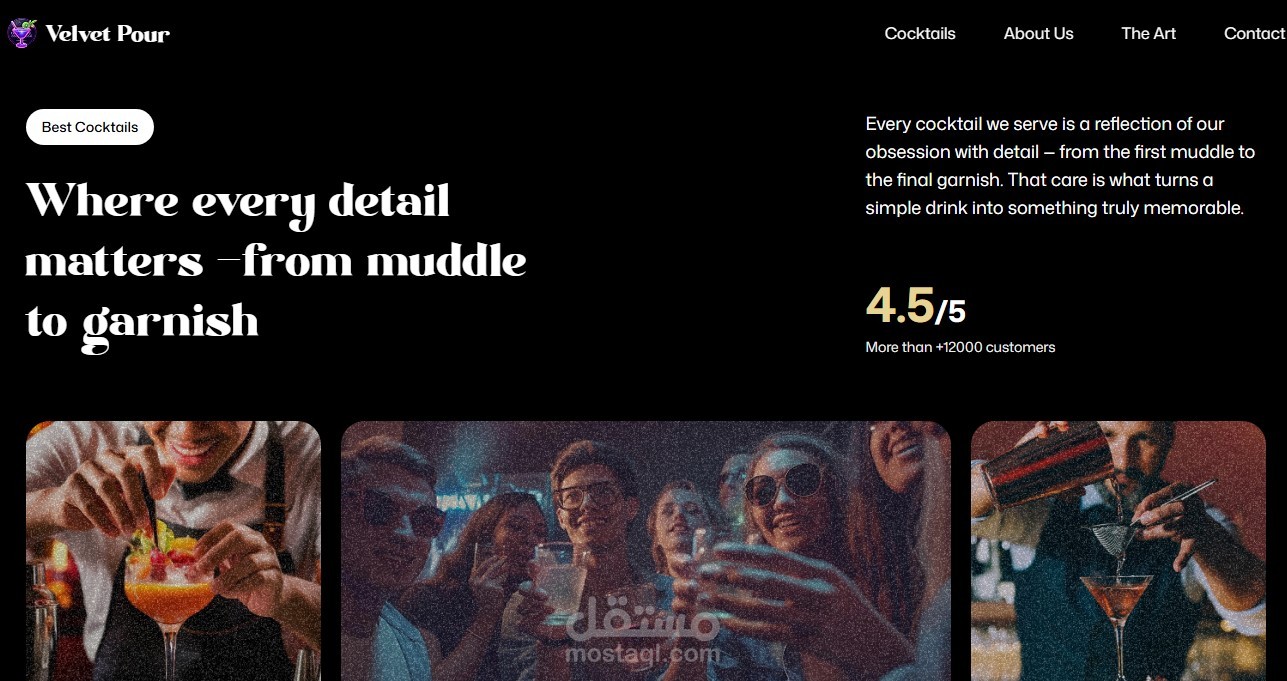Click the white /5 rating text
Screen dimensions: 1287x681
pos(951,311)
